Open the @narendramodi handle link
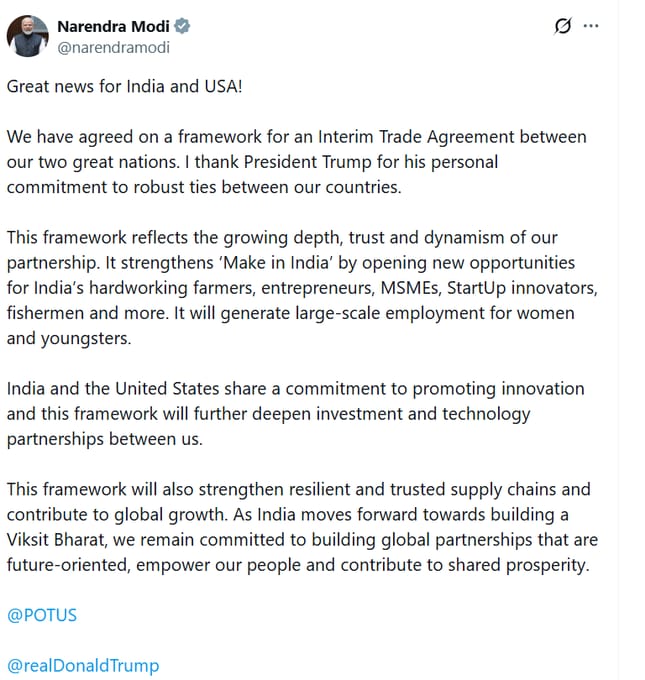Screen dimensions: 645x680 (110, 46)
